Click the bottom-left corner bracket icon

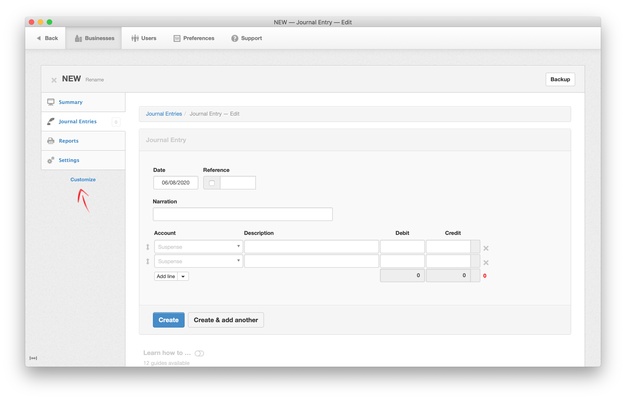coord(33,358)
